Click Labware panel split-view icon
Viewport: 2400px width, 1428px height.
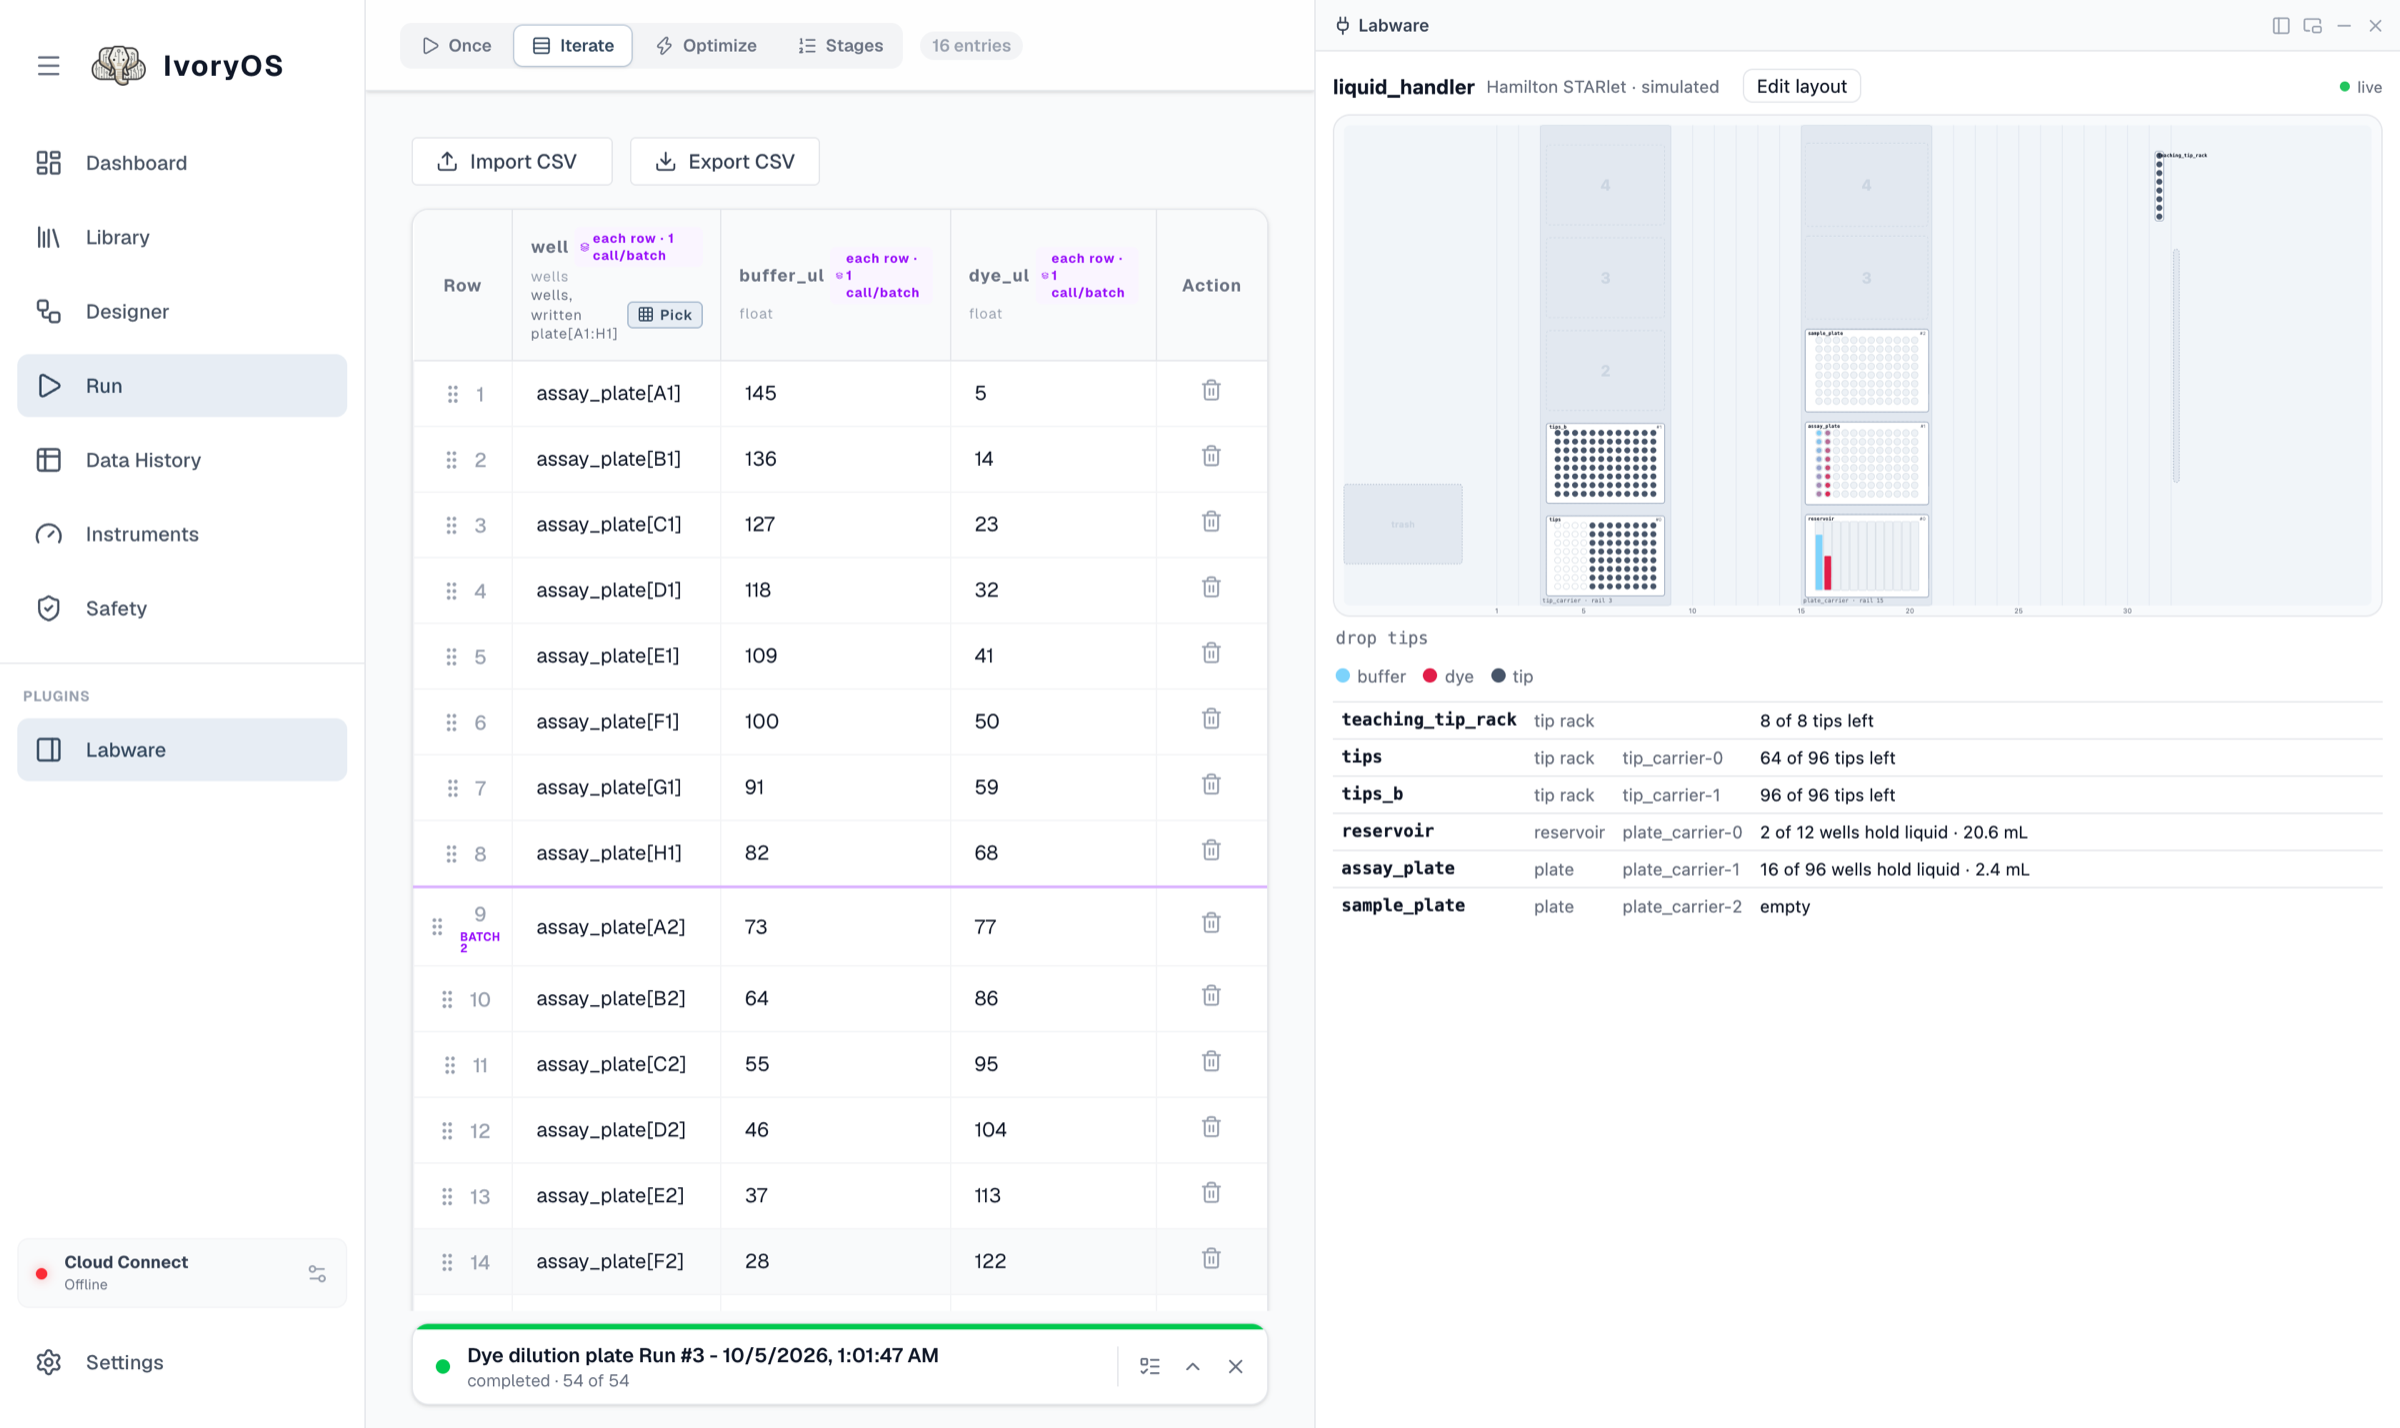point(2281,25)
